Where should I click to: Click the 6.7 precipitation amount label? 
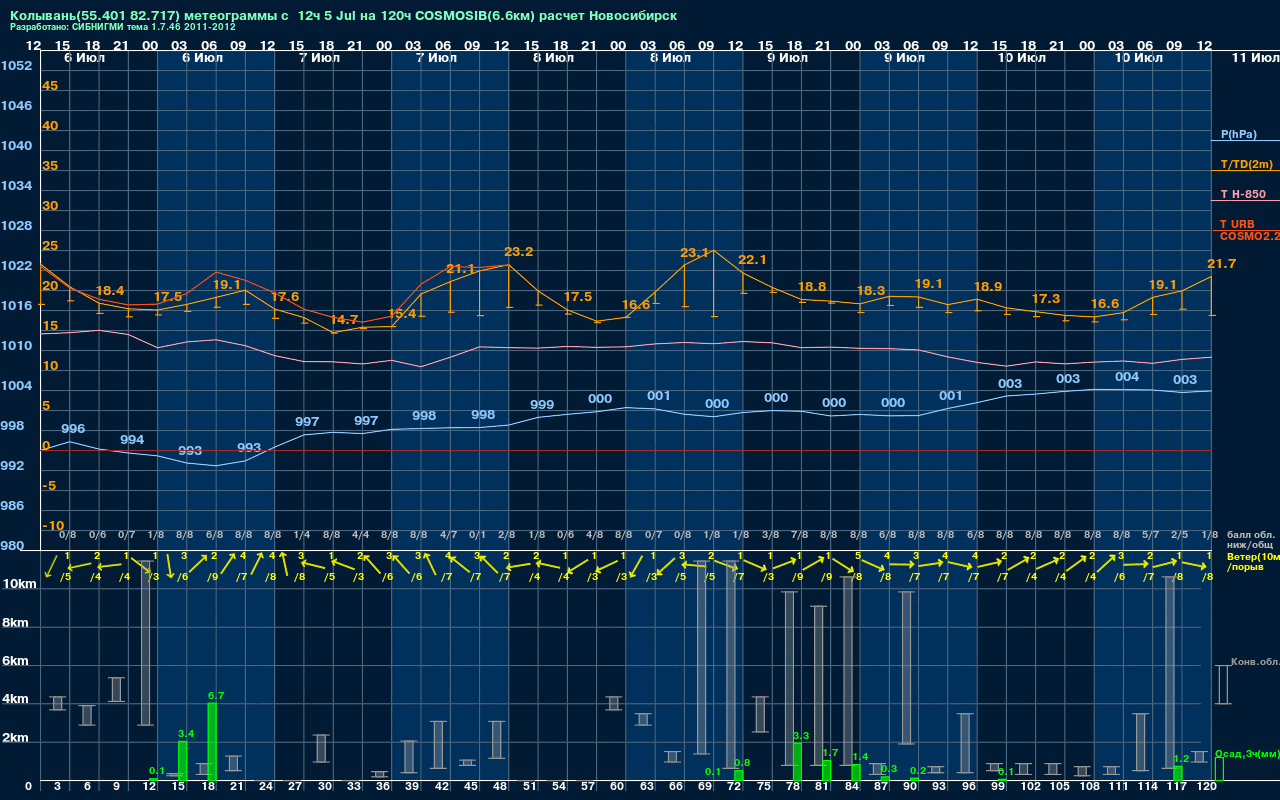[215, 695]
